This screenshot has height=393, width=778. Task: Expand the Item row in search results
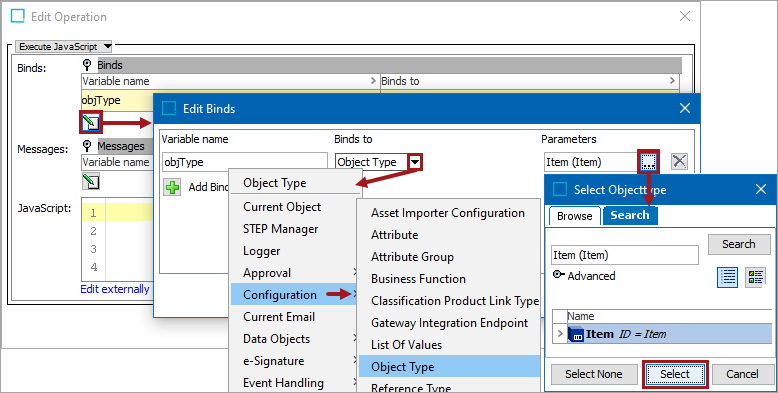pos(560,334)
